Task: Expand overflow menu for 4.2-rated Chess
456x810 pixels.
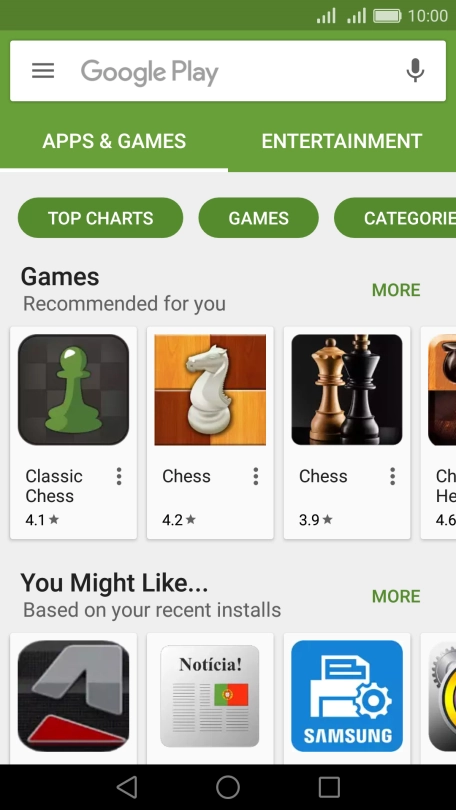Action: pyautogui.click(x=256, y=476)
